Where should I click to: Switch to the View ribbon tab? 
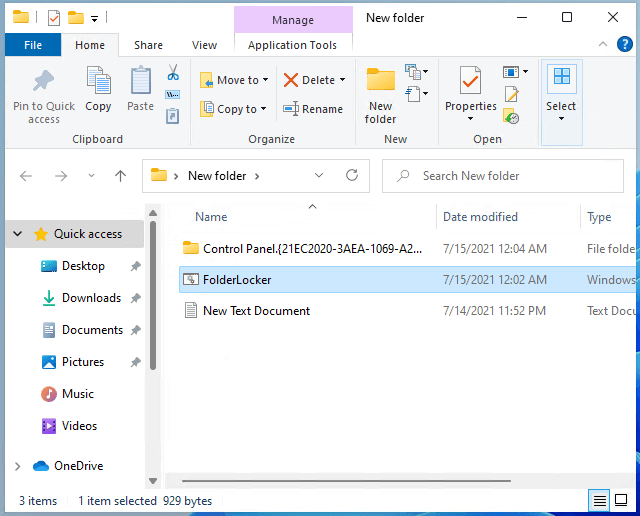pyautogui.click(x=204, y=45)
